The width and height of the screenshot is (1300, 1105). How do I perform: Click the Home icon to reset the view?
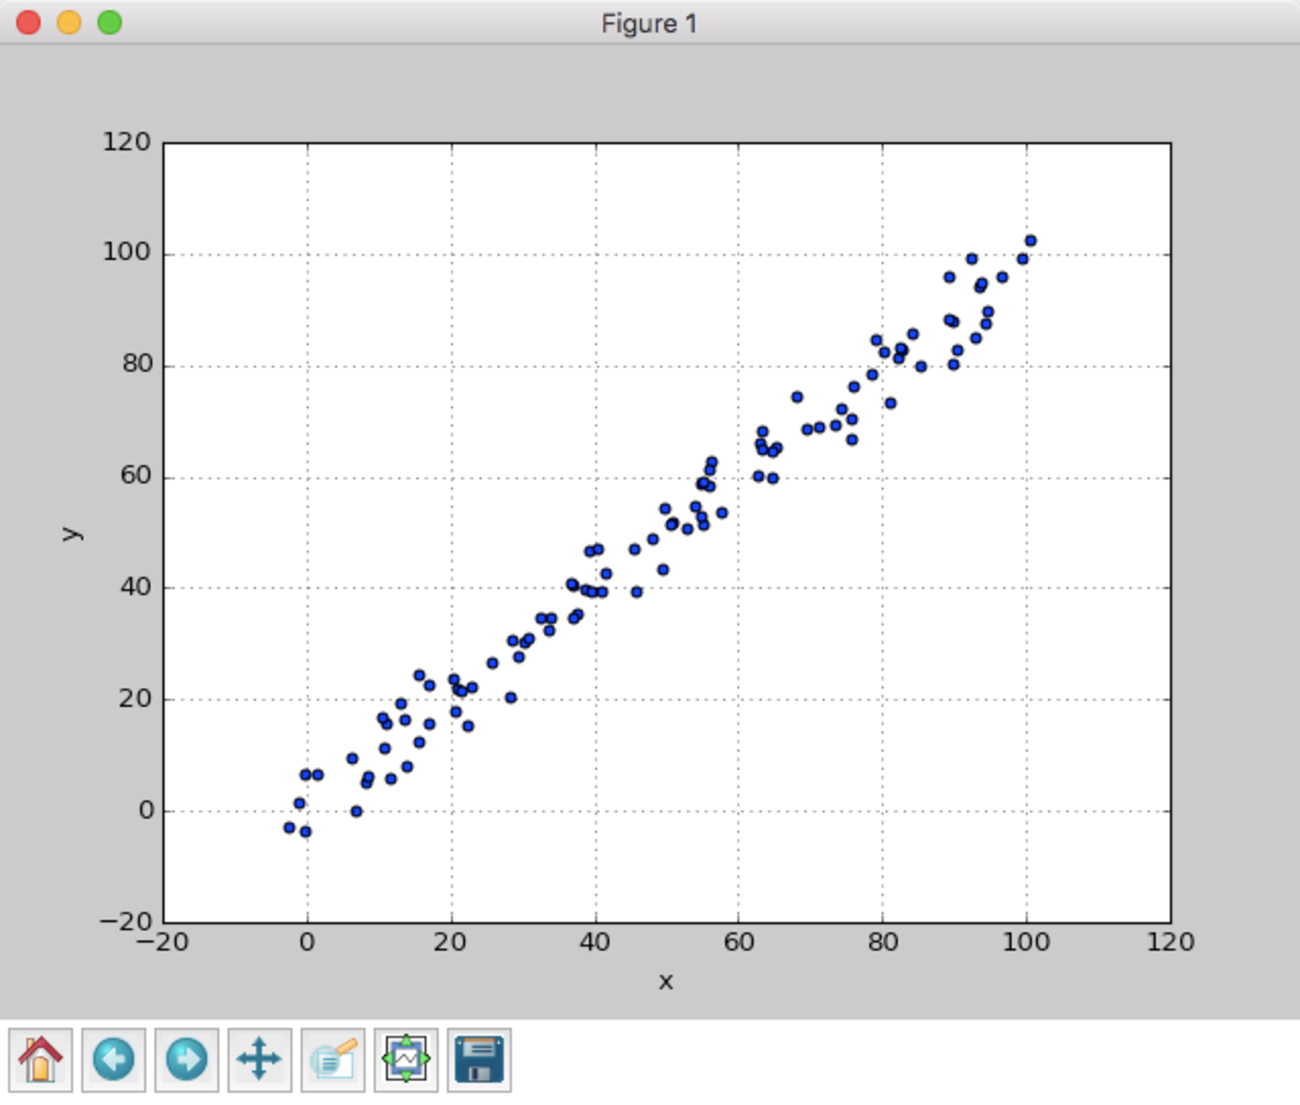coord(41,1059)
